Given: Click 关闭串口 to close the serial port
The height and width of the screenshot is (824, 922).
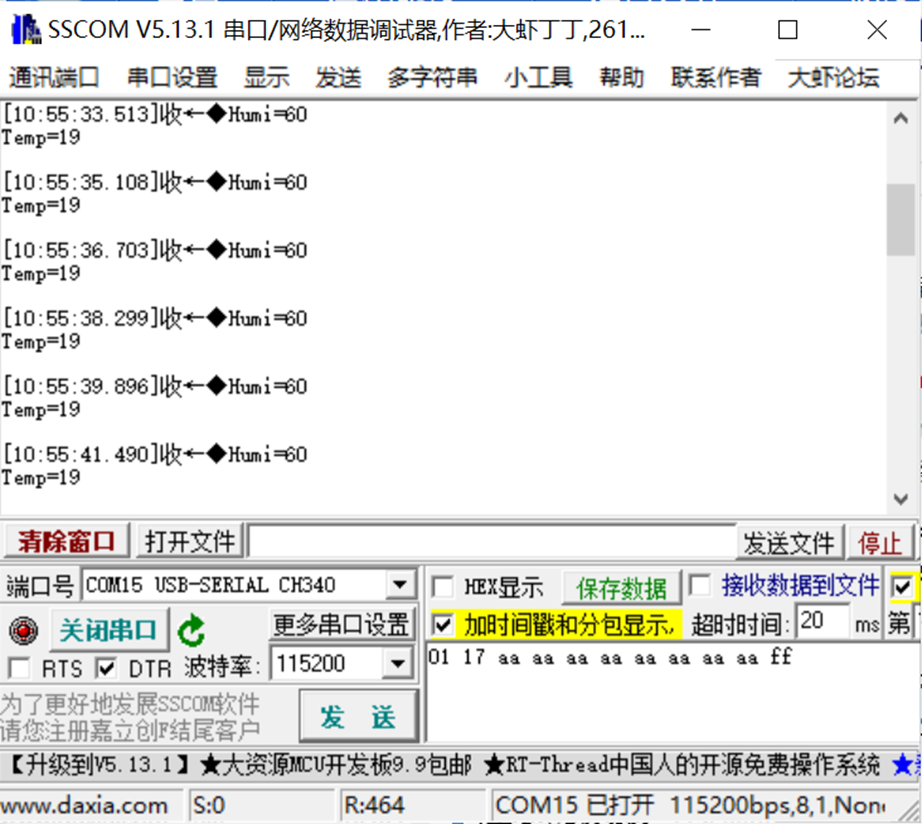Looking at the screenshot, I should pyautogui.click(x=108, y=631).
